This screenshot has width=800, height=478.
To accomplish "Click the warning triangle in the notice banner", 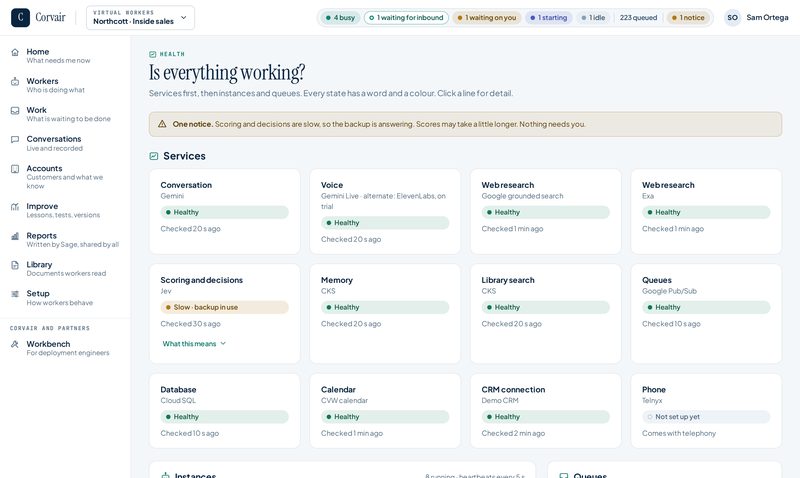I will [x=162, y=124].
